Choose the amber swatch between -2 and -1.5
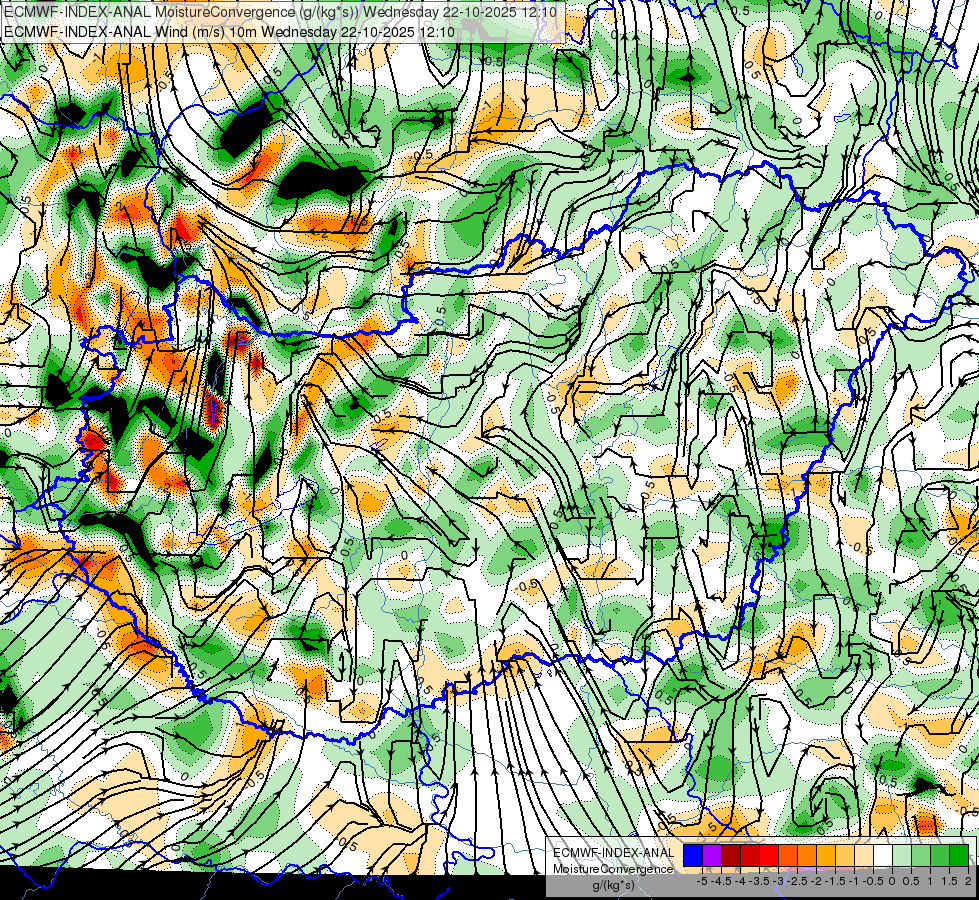 (826, 856)
